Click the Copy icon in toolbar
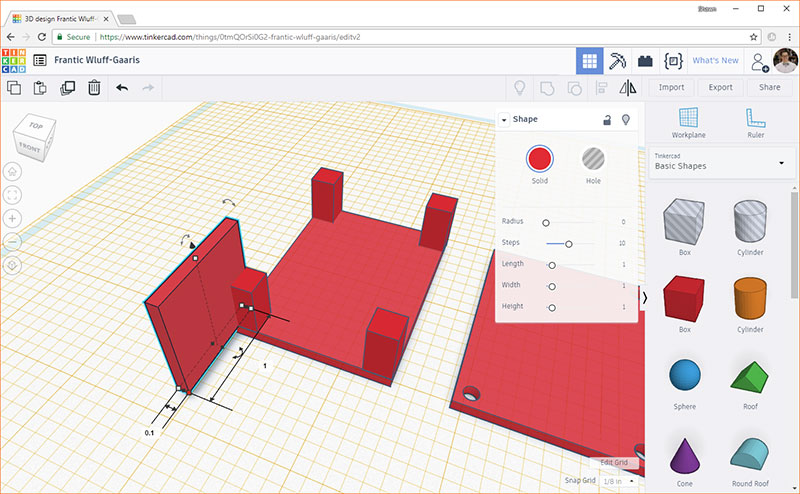 [x=15, y=88]
